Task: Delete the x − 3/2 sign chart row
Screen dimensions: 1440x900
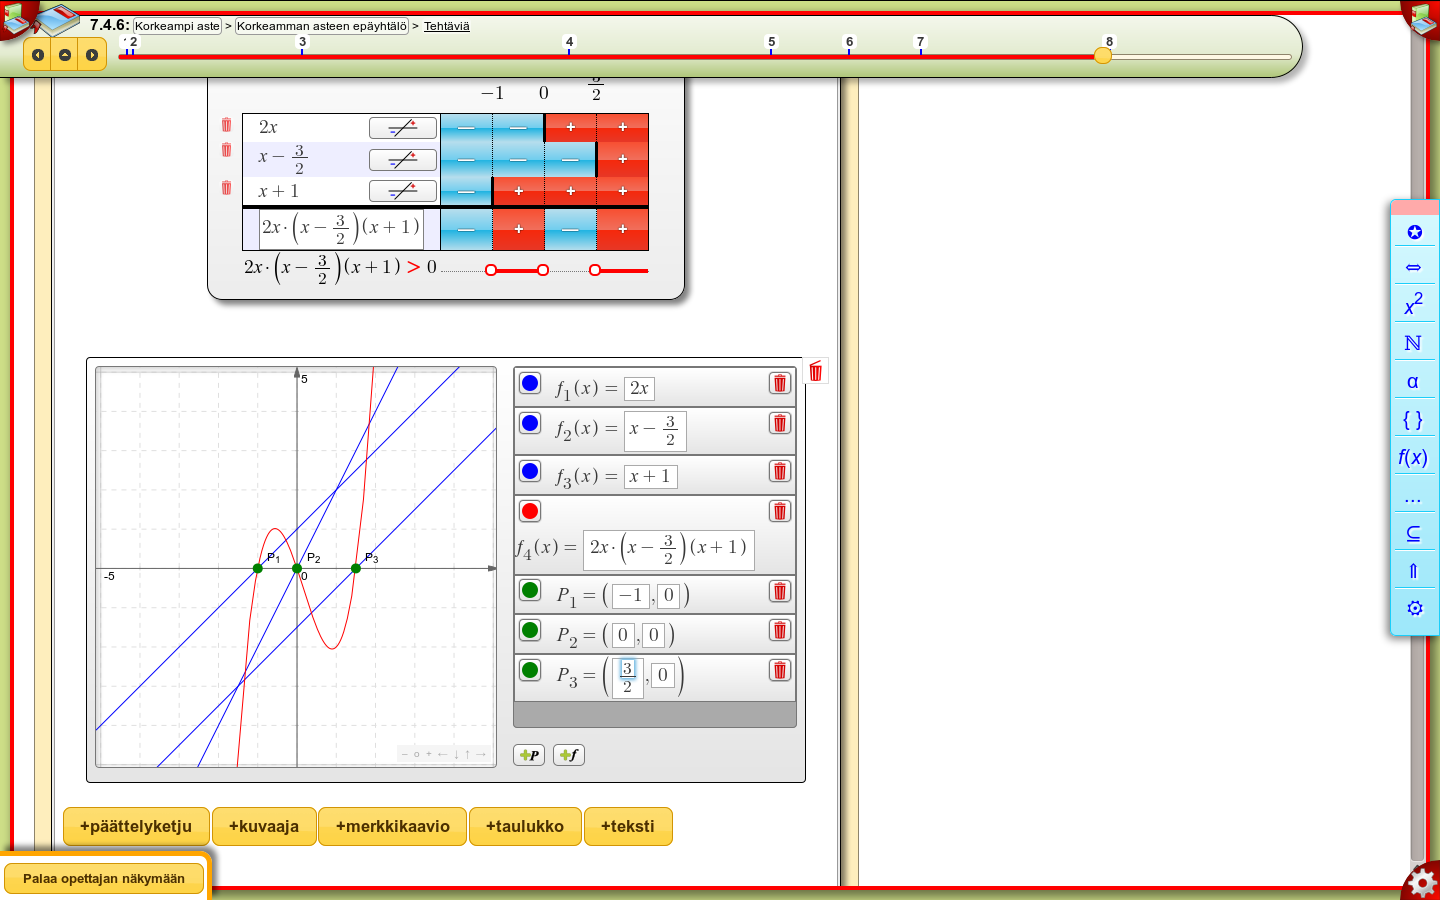Action: pos(226,150)
